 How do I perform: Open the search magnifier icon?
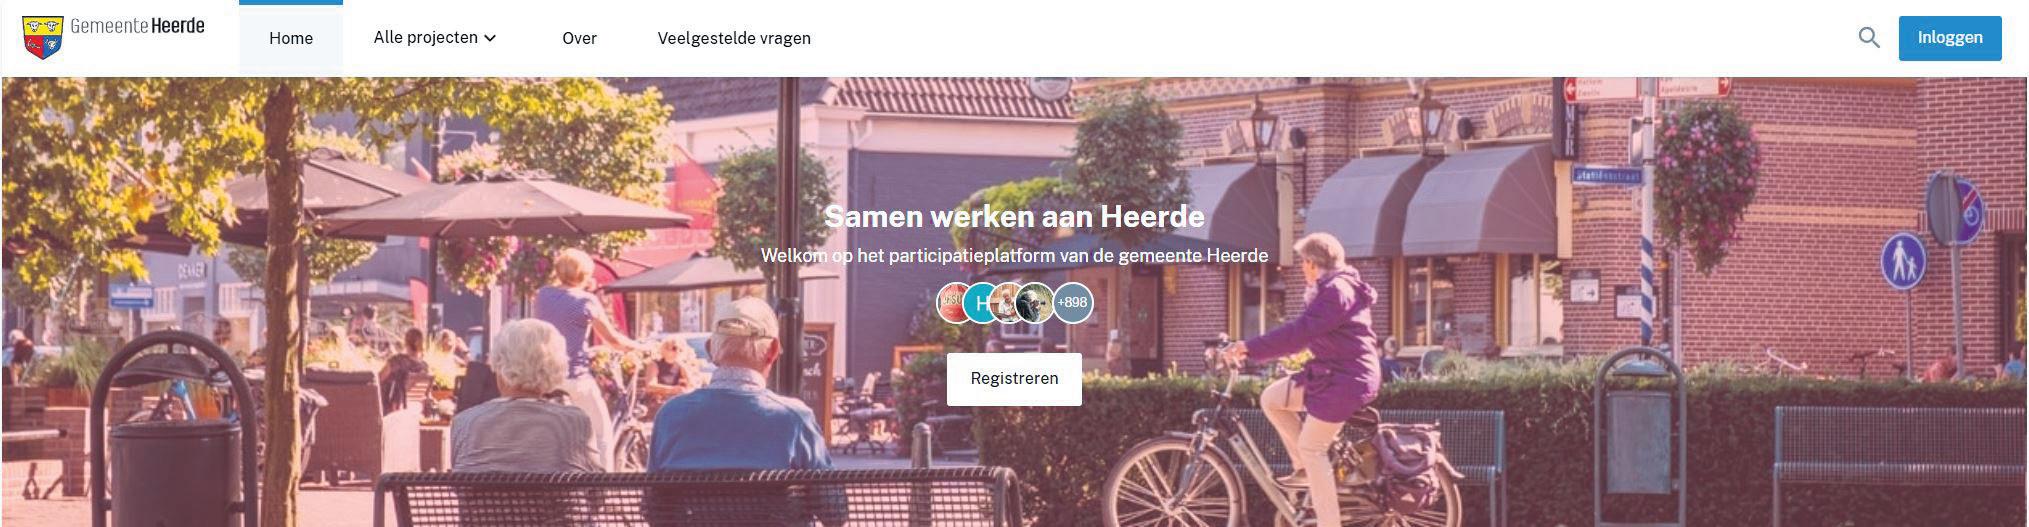[1868, 38]
